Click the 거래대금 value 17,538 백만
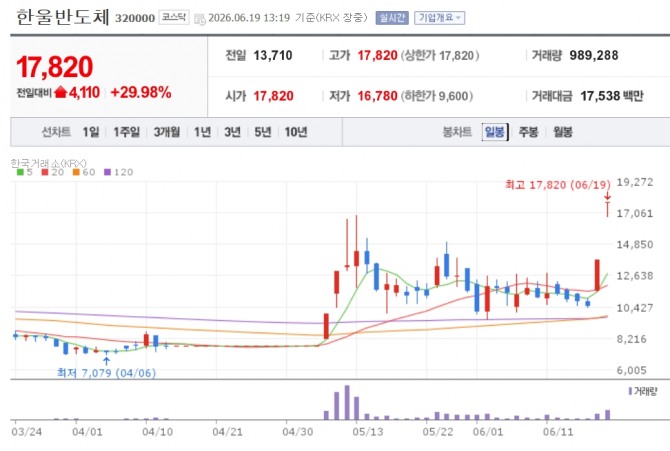670x451 pixels. [x=612, y=96]
